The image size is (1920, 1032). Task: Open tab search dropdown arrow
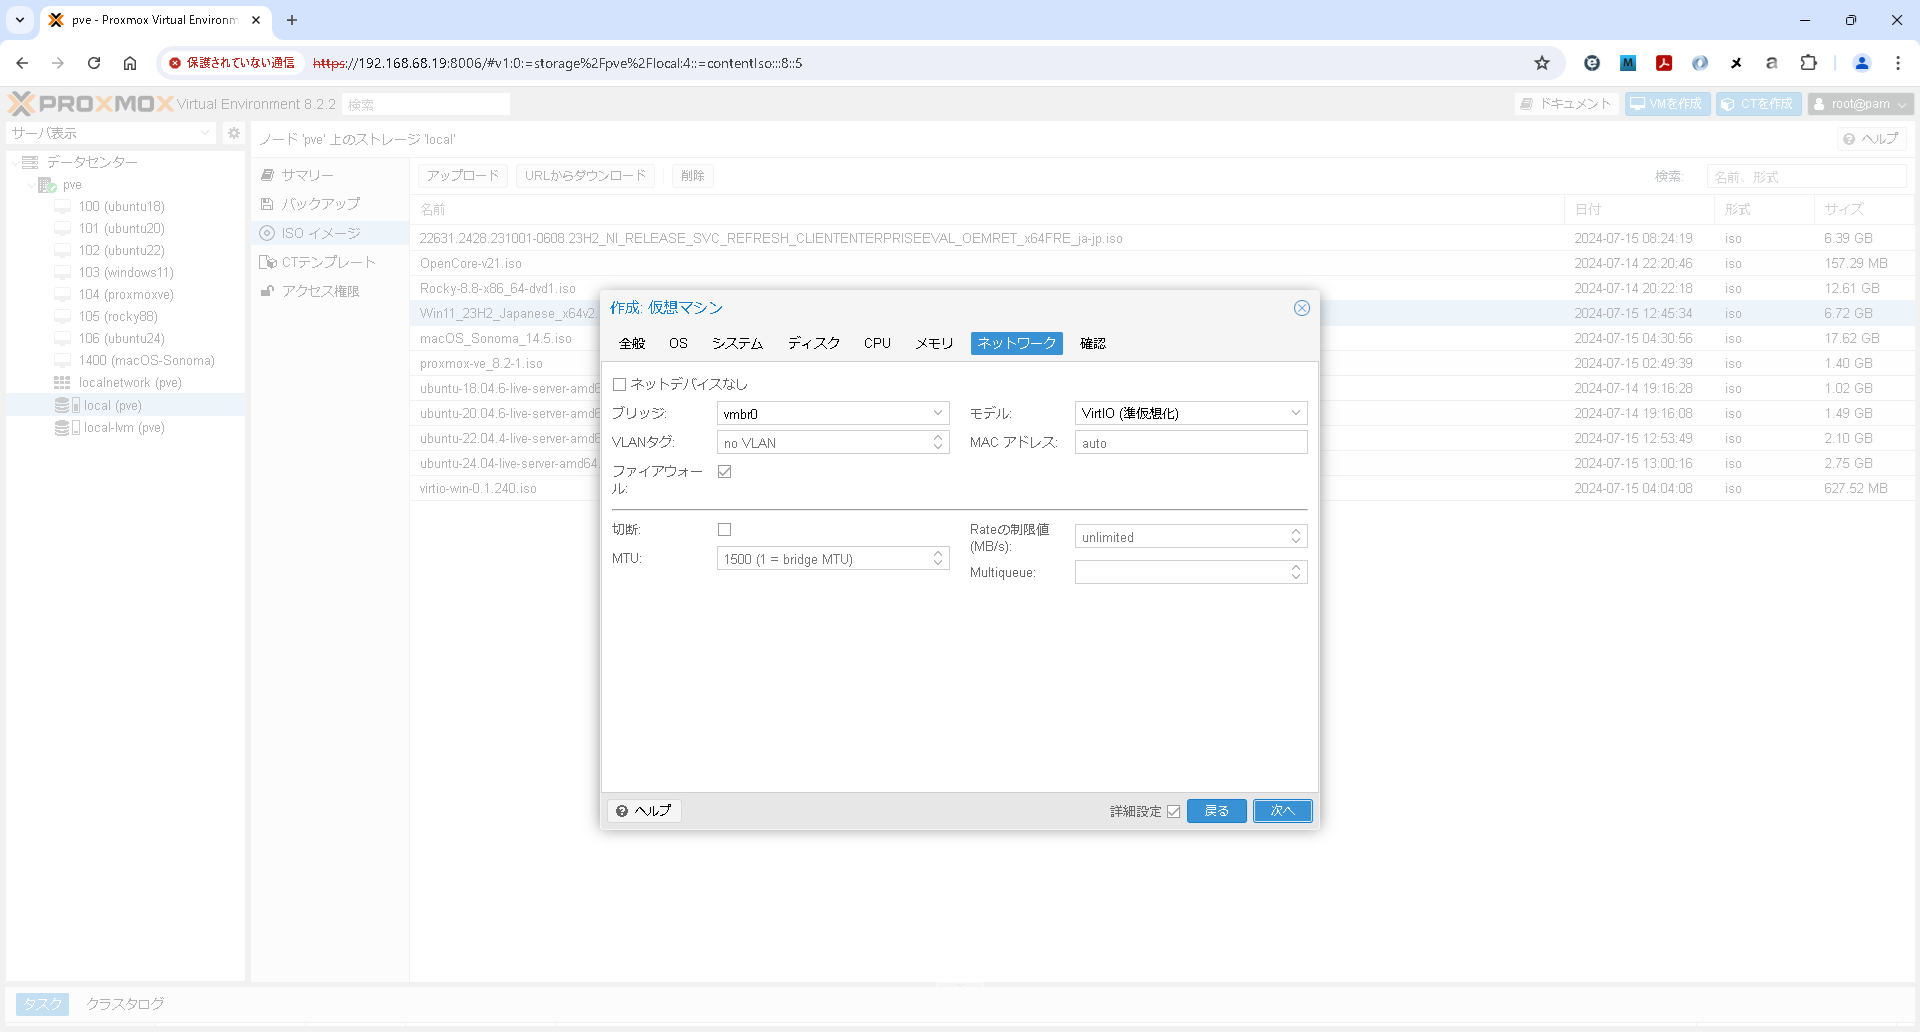tap(20, 20)
